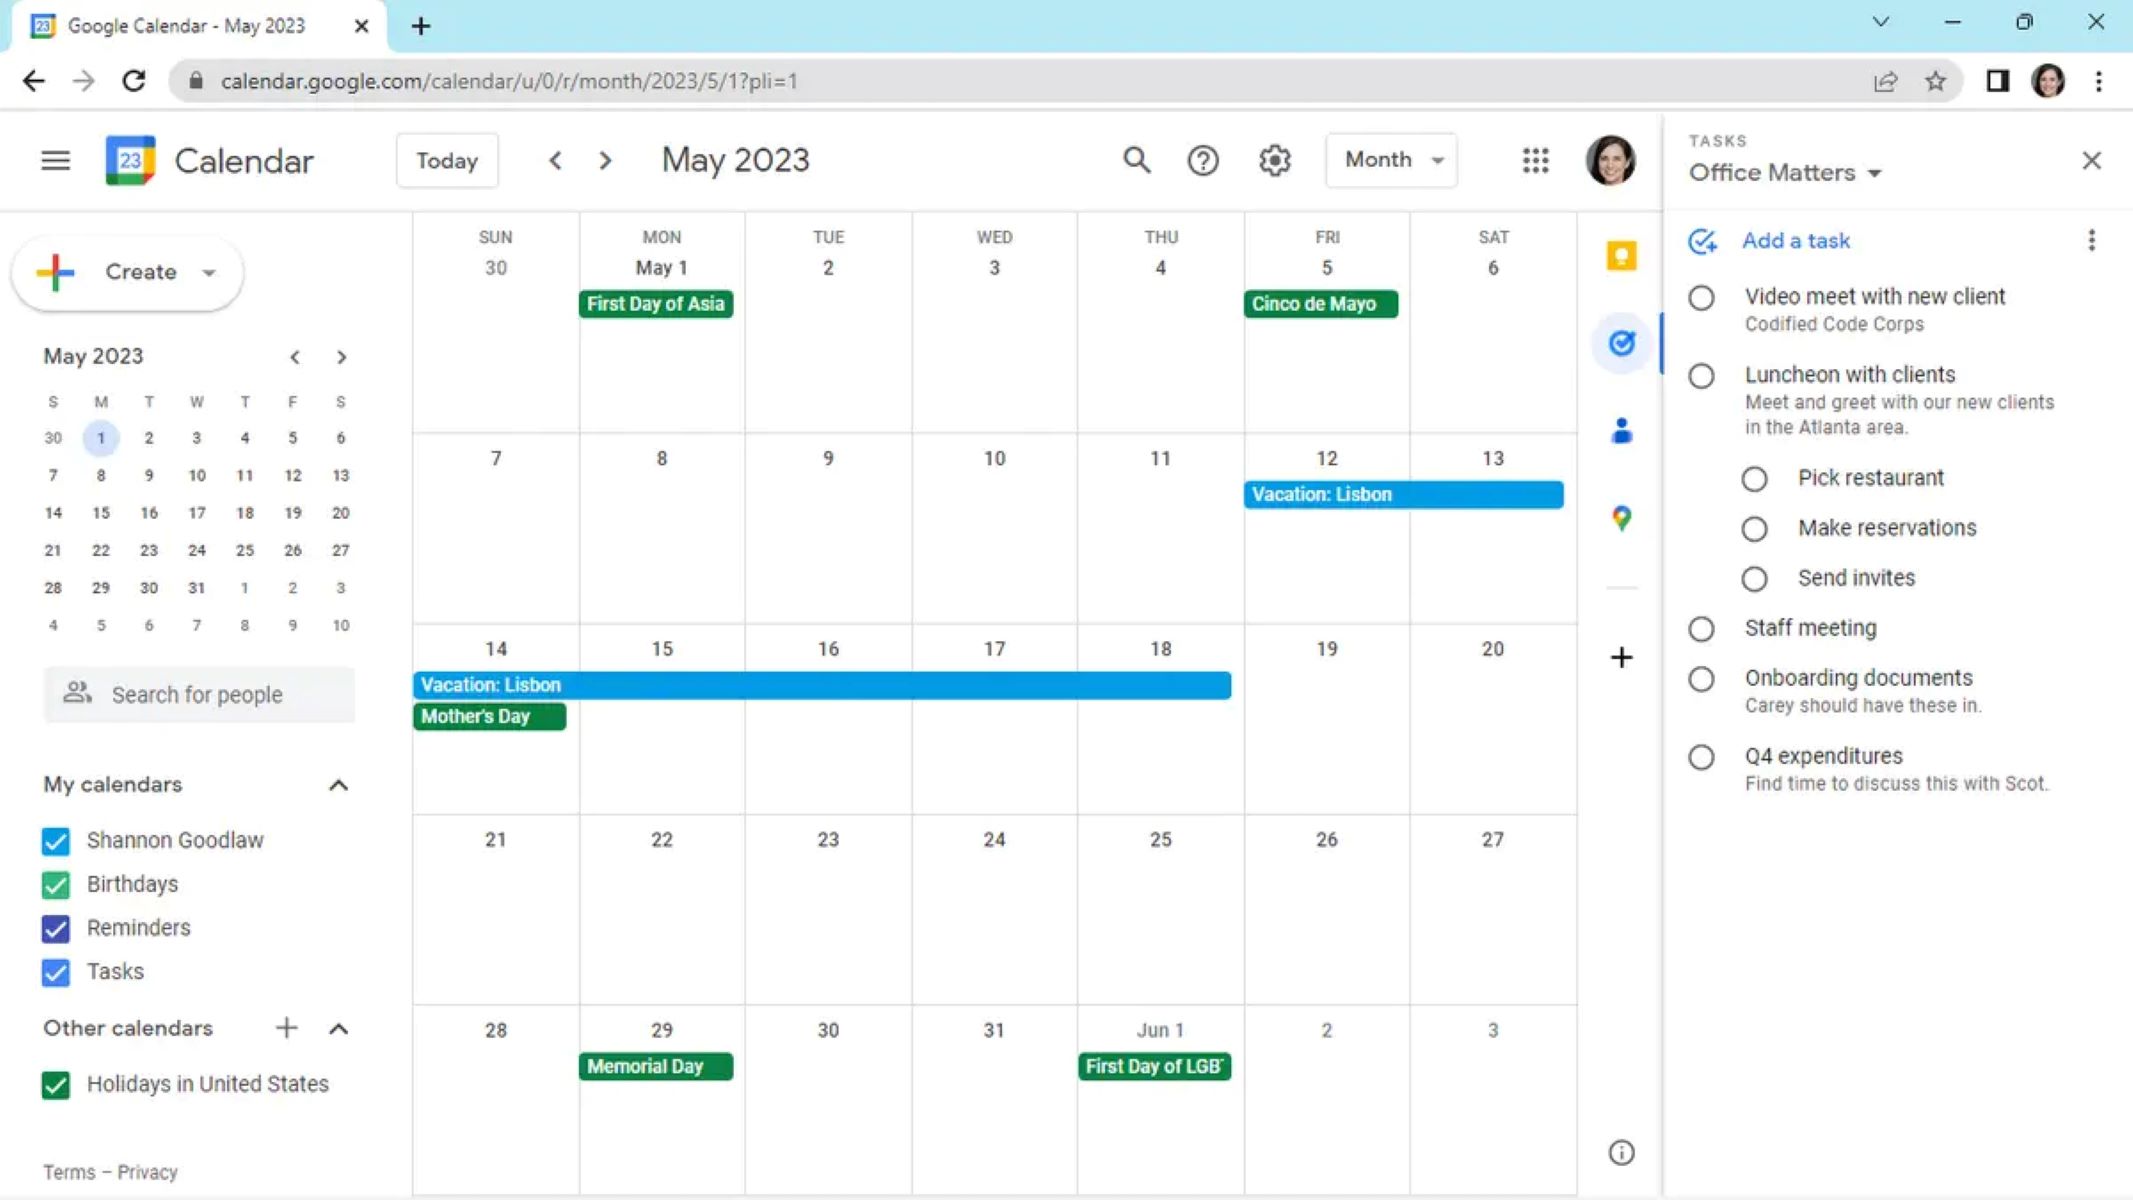Image resolution: width=2133 pixels, height=1200 pixels.
Task: Click the People/contacts icon in sidebar
Action: click(x=1622, y=429)
